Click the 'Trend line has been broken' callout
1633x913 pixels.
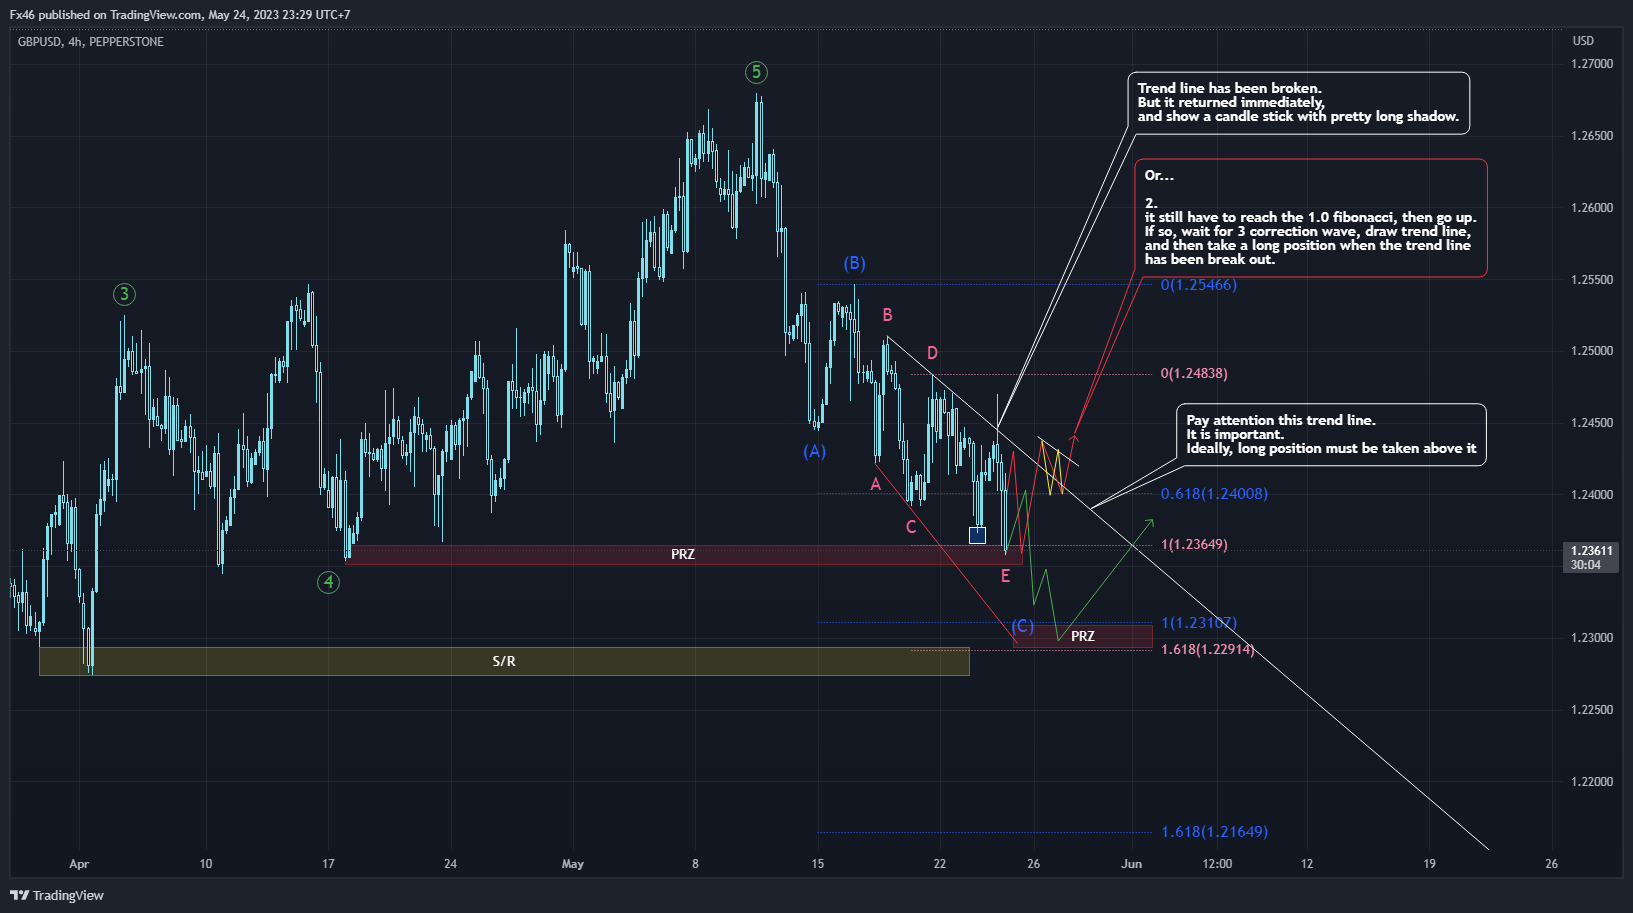click(x=1298, y=103)
